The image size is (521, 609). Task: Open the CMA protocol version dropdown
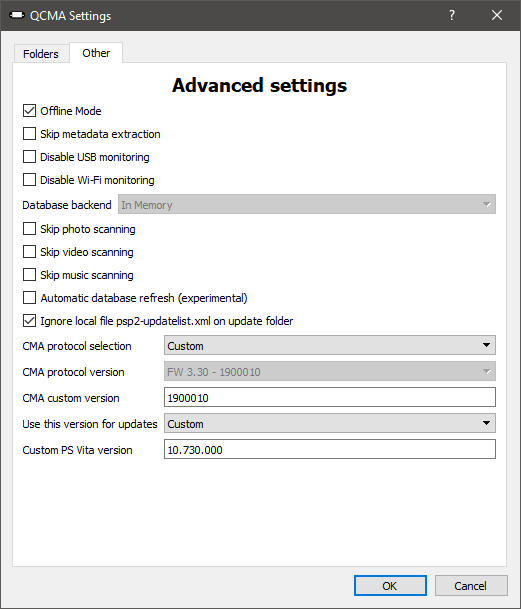(330, 372)
